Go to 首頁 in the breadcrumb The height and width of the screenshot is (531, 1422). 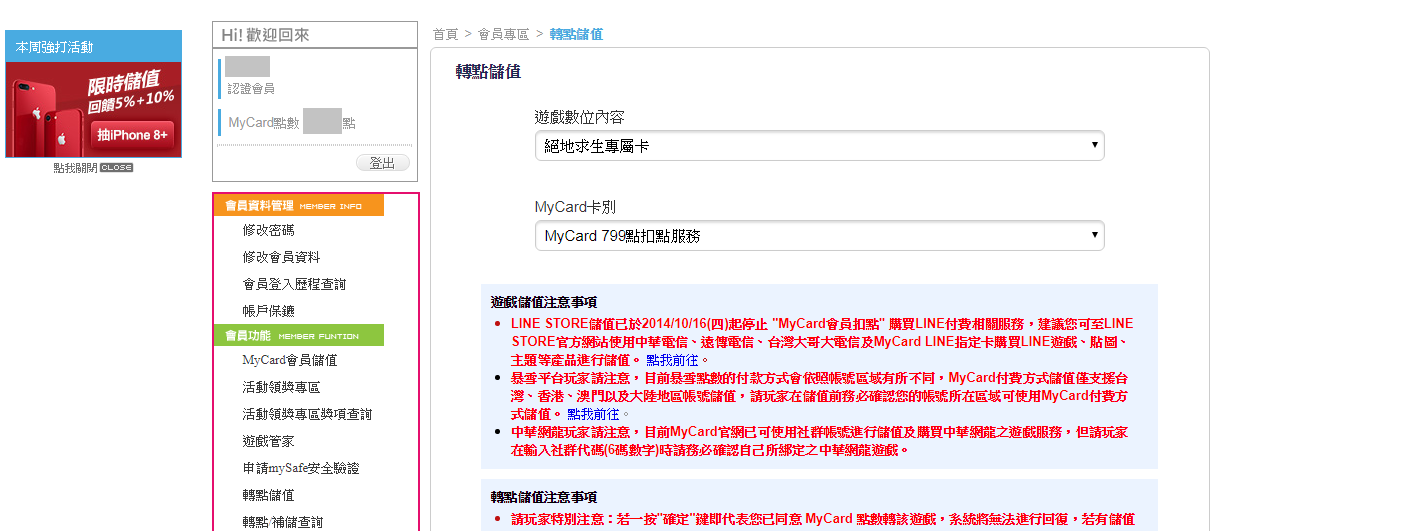tap(445, 34)
